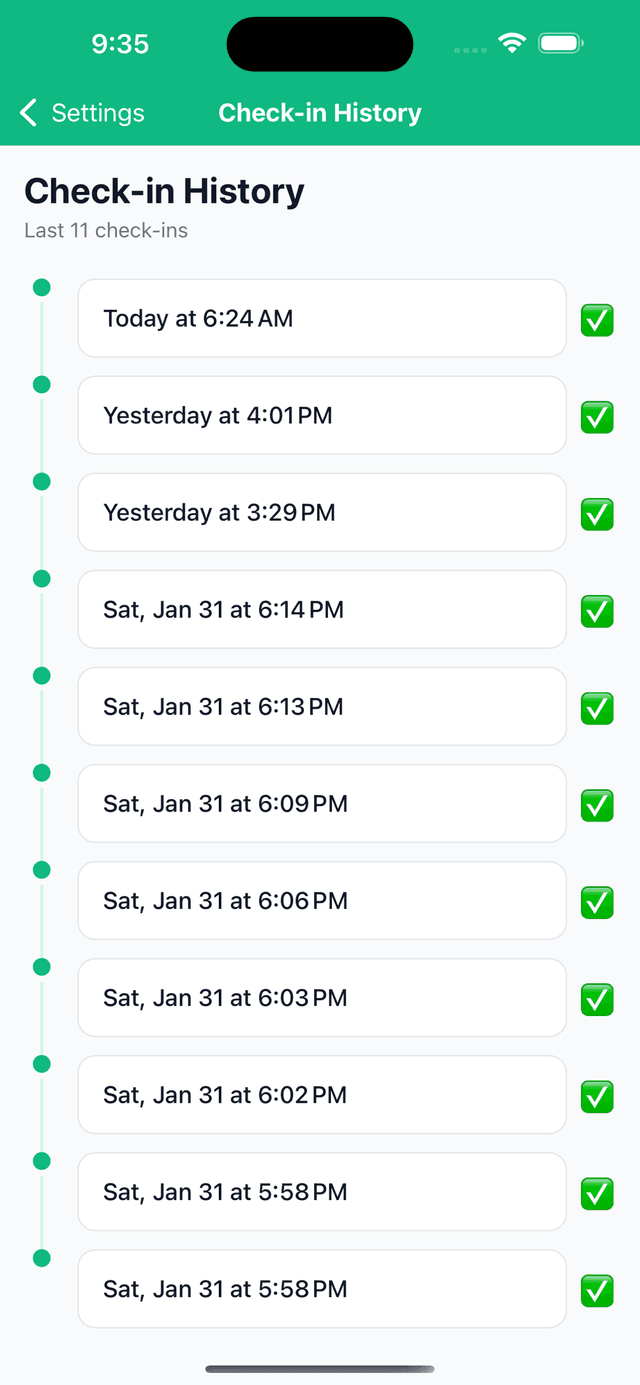This screenshot has width=640, height=1385.
Task: Open the Yesterday at 3:29 PM check-in
Action: [x=322, y=512]
